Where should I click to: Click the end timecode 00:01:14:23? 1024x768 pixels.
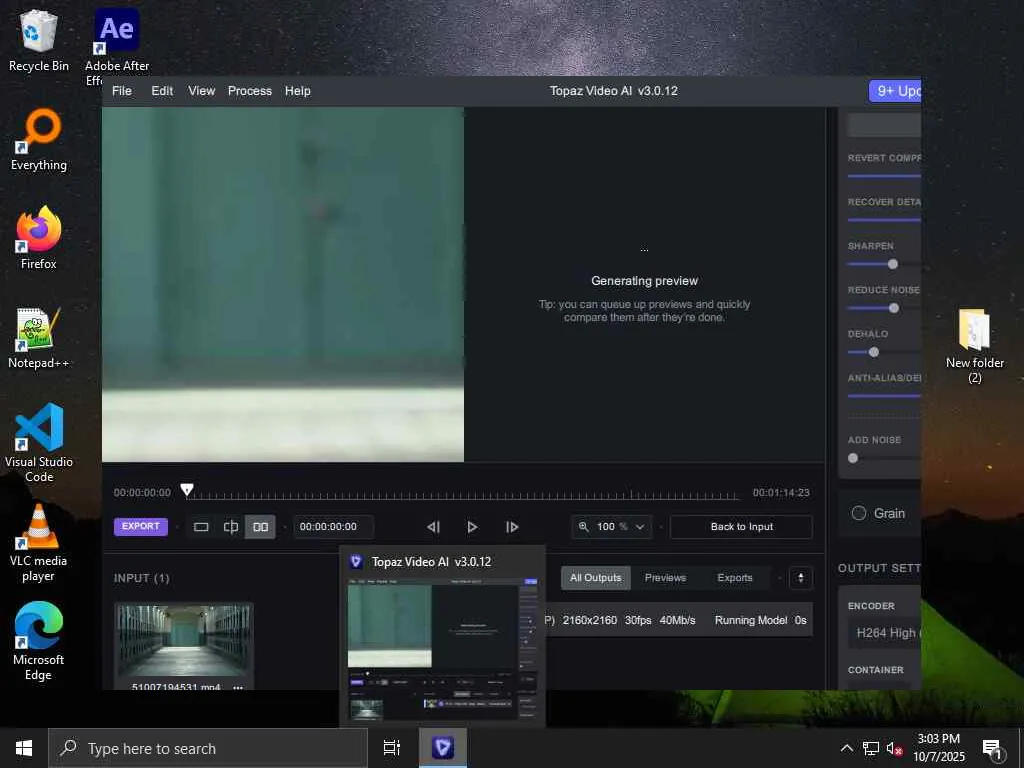click(x=781, y=492)
